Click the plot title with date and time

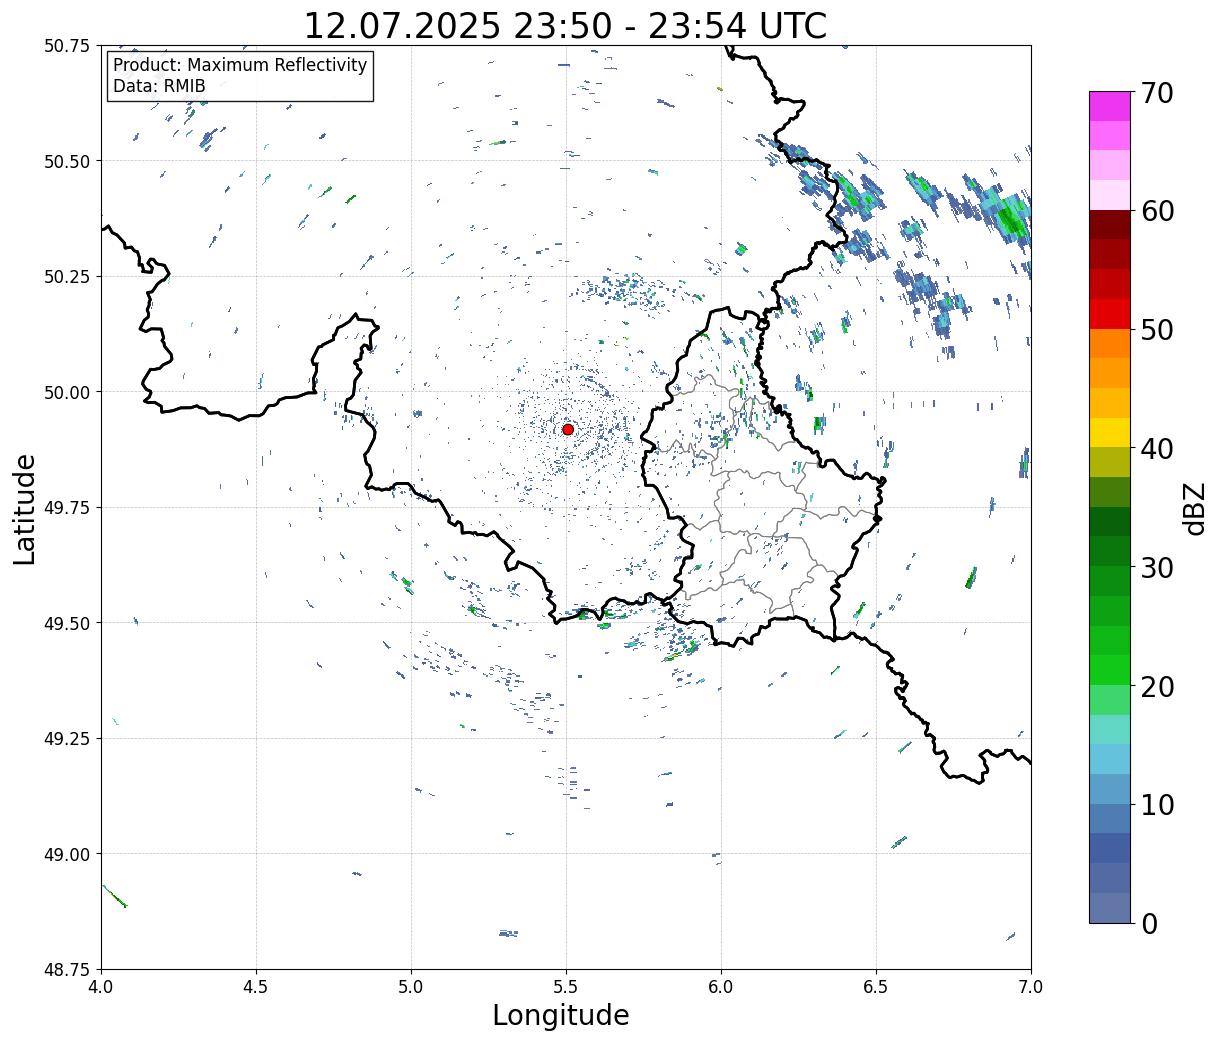[565, 25]
